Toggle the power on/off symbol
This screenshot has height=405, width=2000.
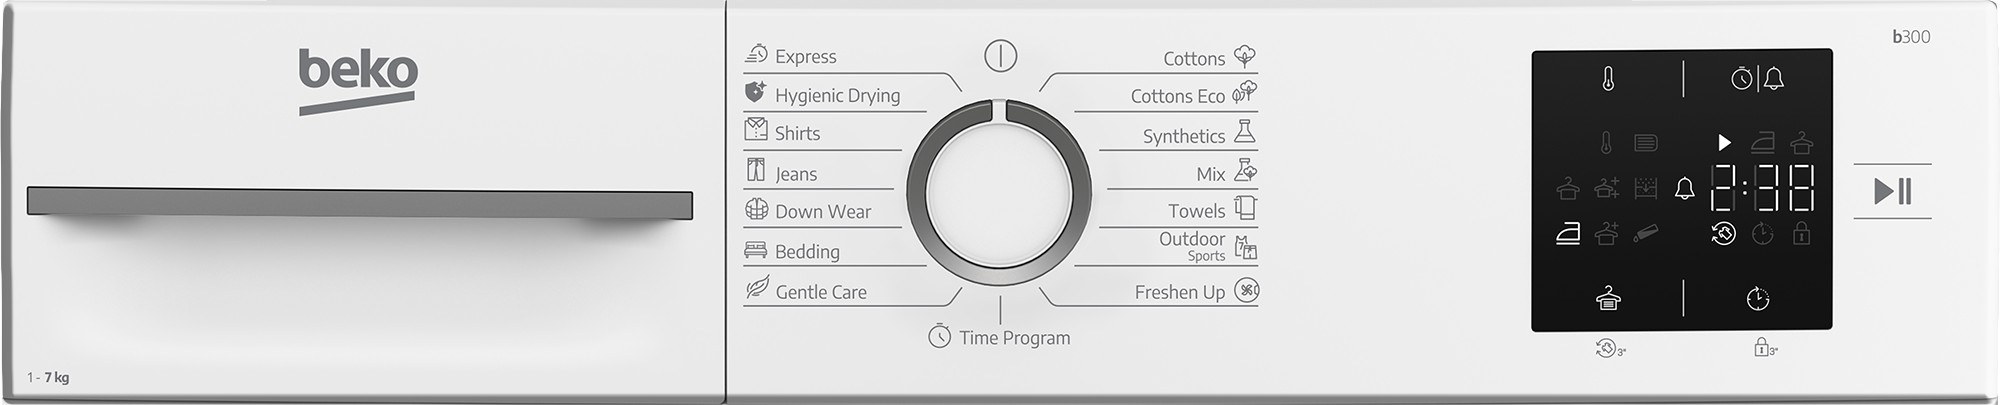pos(1000,55)
